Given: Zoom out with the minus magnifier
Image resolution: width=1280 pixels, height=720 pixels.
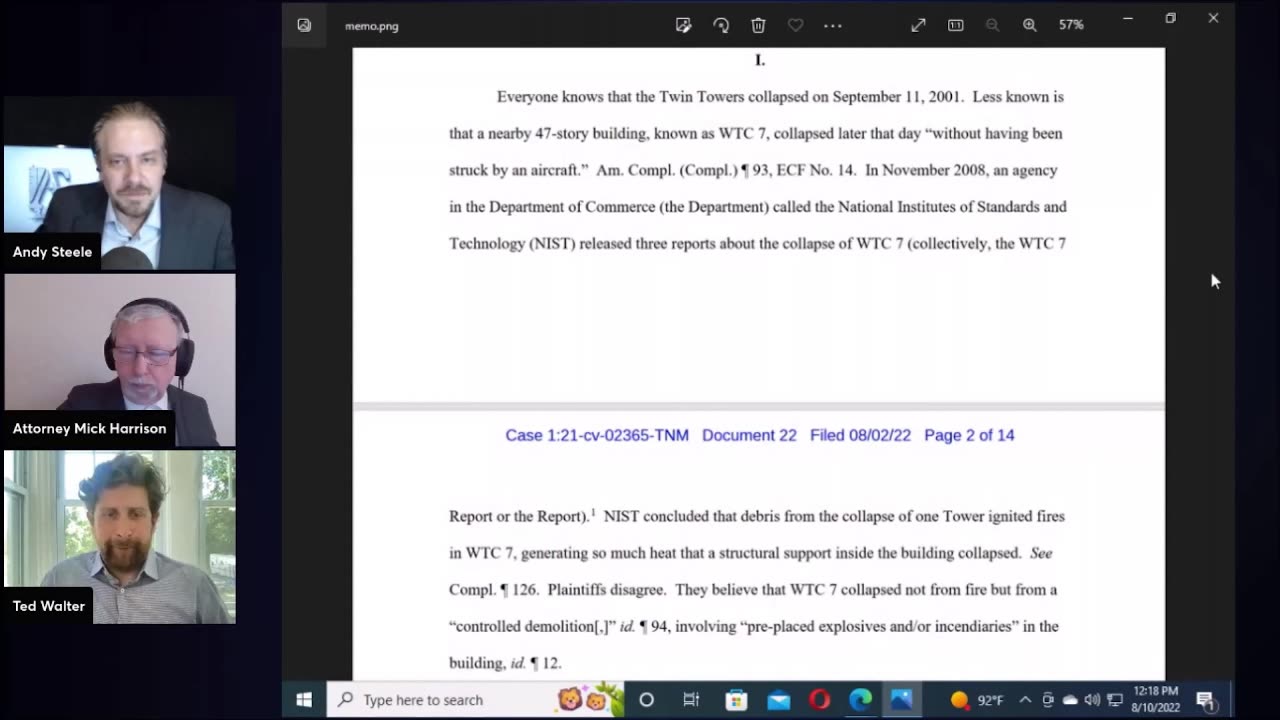Looking at the screenshot, I should click(992, 25).
